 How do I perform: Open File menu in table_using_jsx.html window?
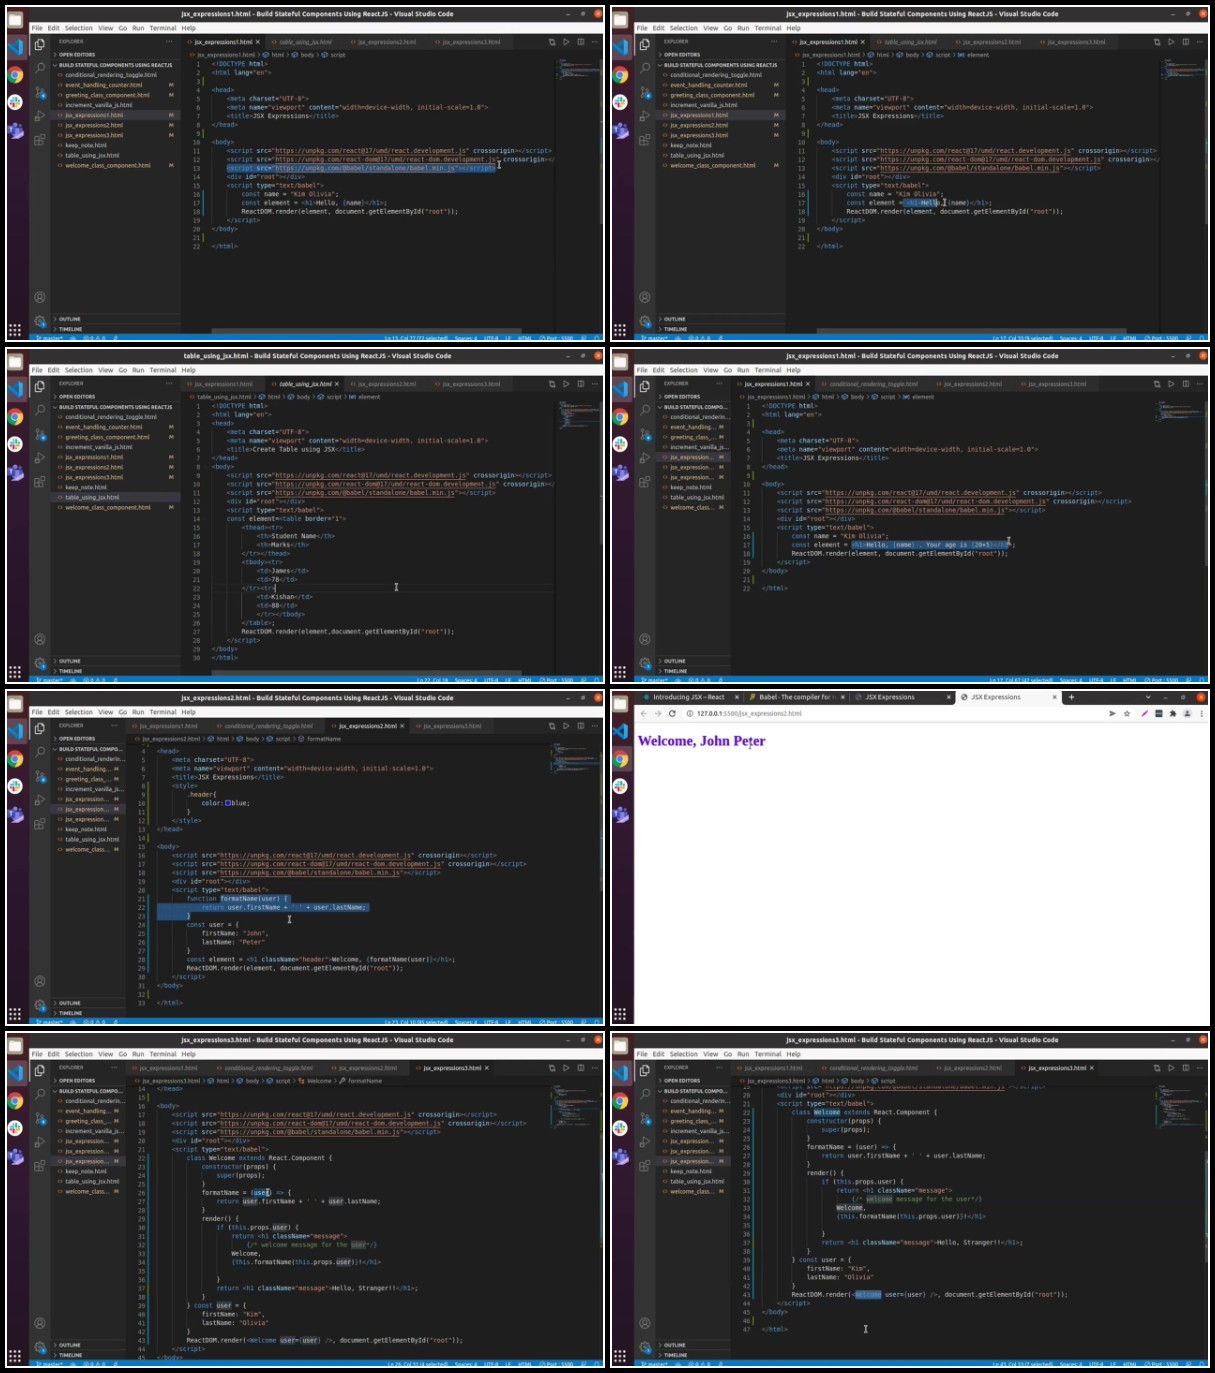37,370
